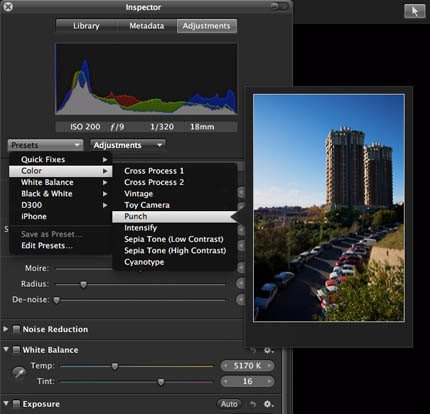Image resolution: width=430 pixels, height=414 pixels.
Task: Click the 1/320 shutter speed readout
Action: click(x=162, y=127)
